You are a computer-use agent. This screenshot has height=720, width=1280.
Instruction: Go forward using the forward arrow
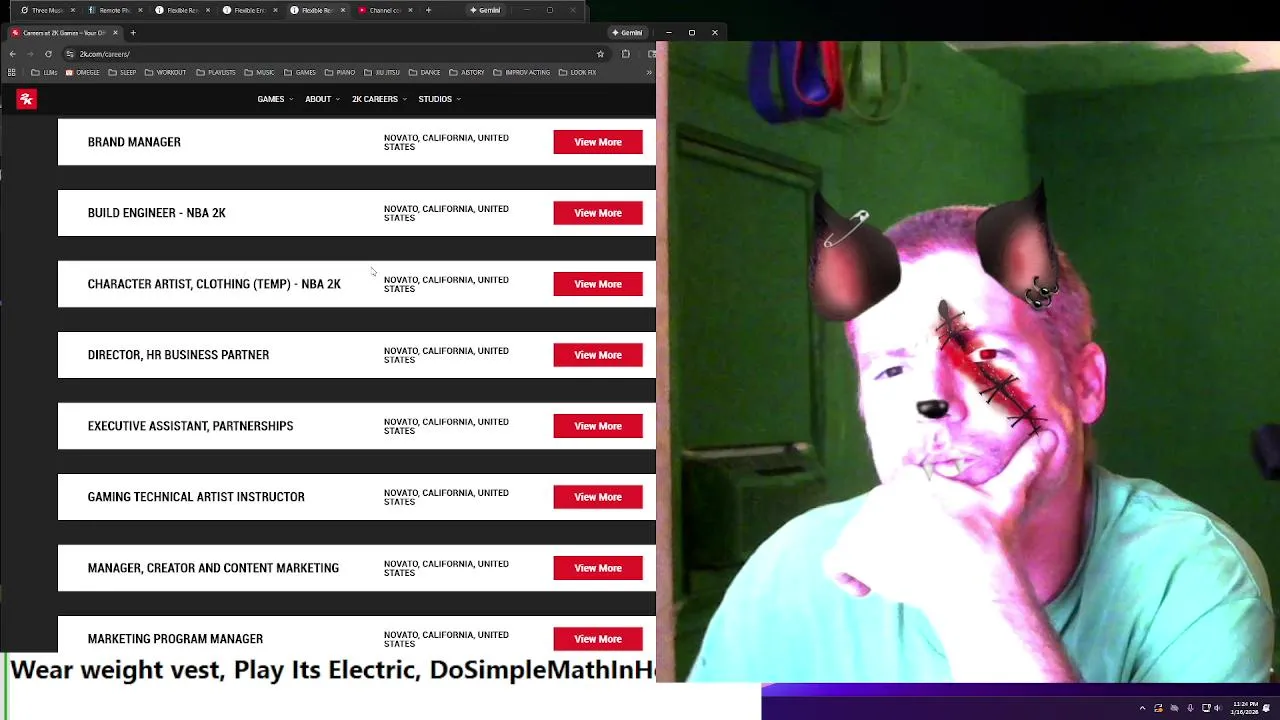pyautogui.click(x=30, y=54)
